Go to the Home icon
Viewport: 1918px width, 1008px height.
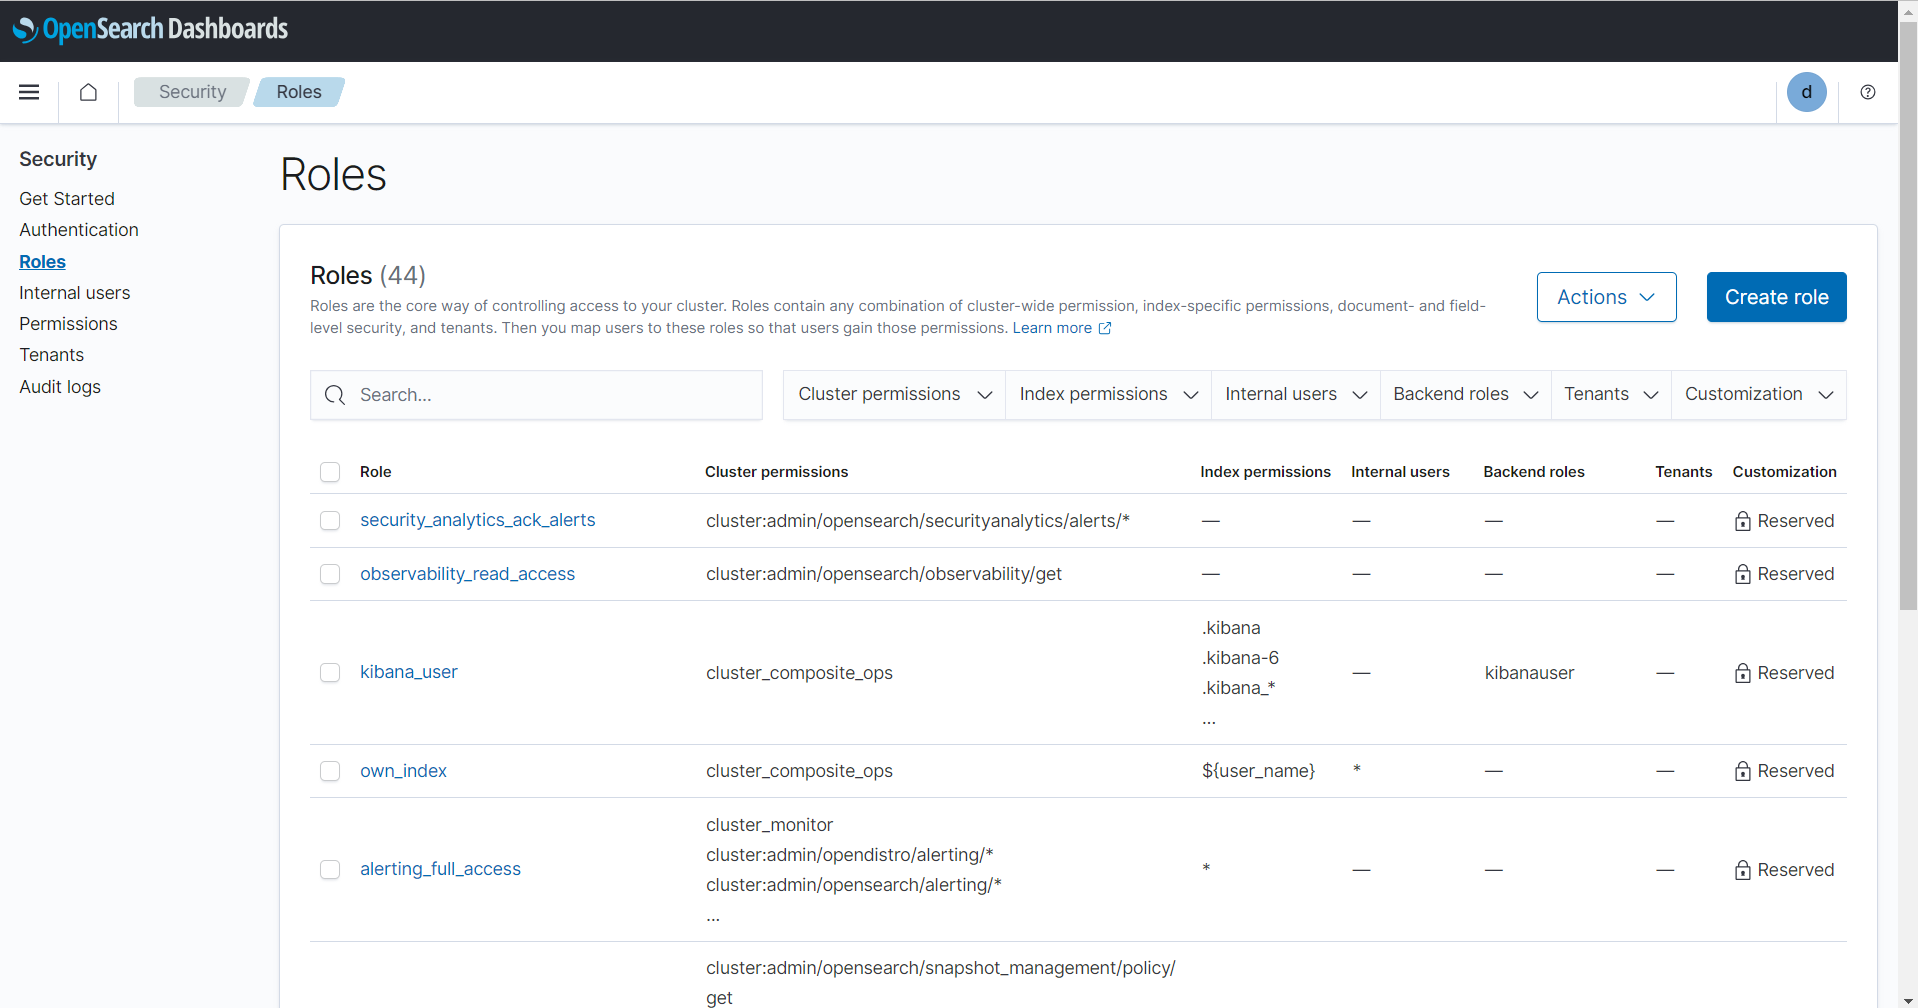(x=88, y=92)
